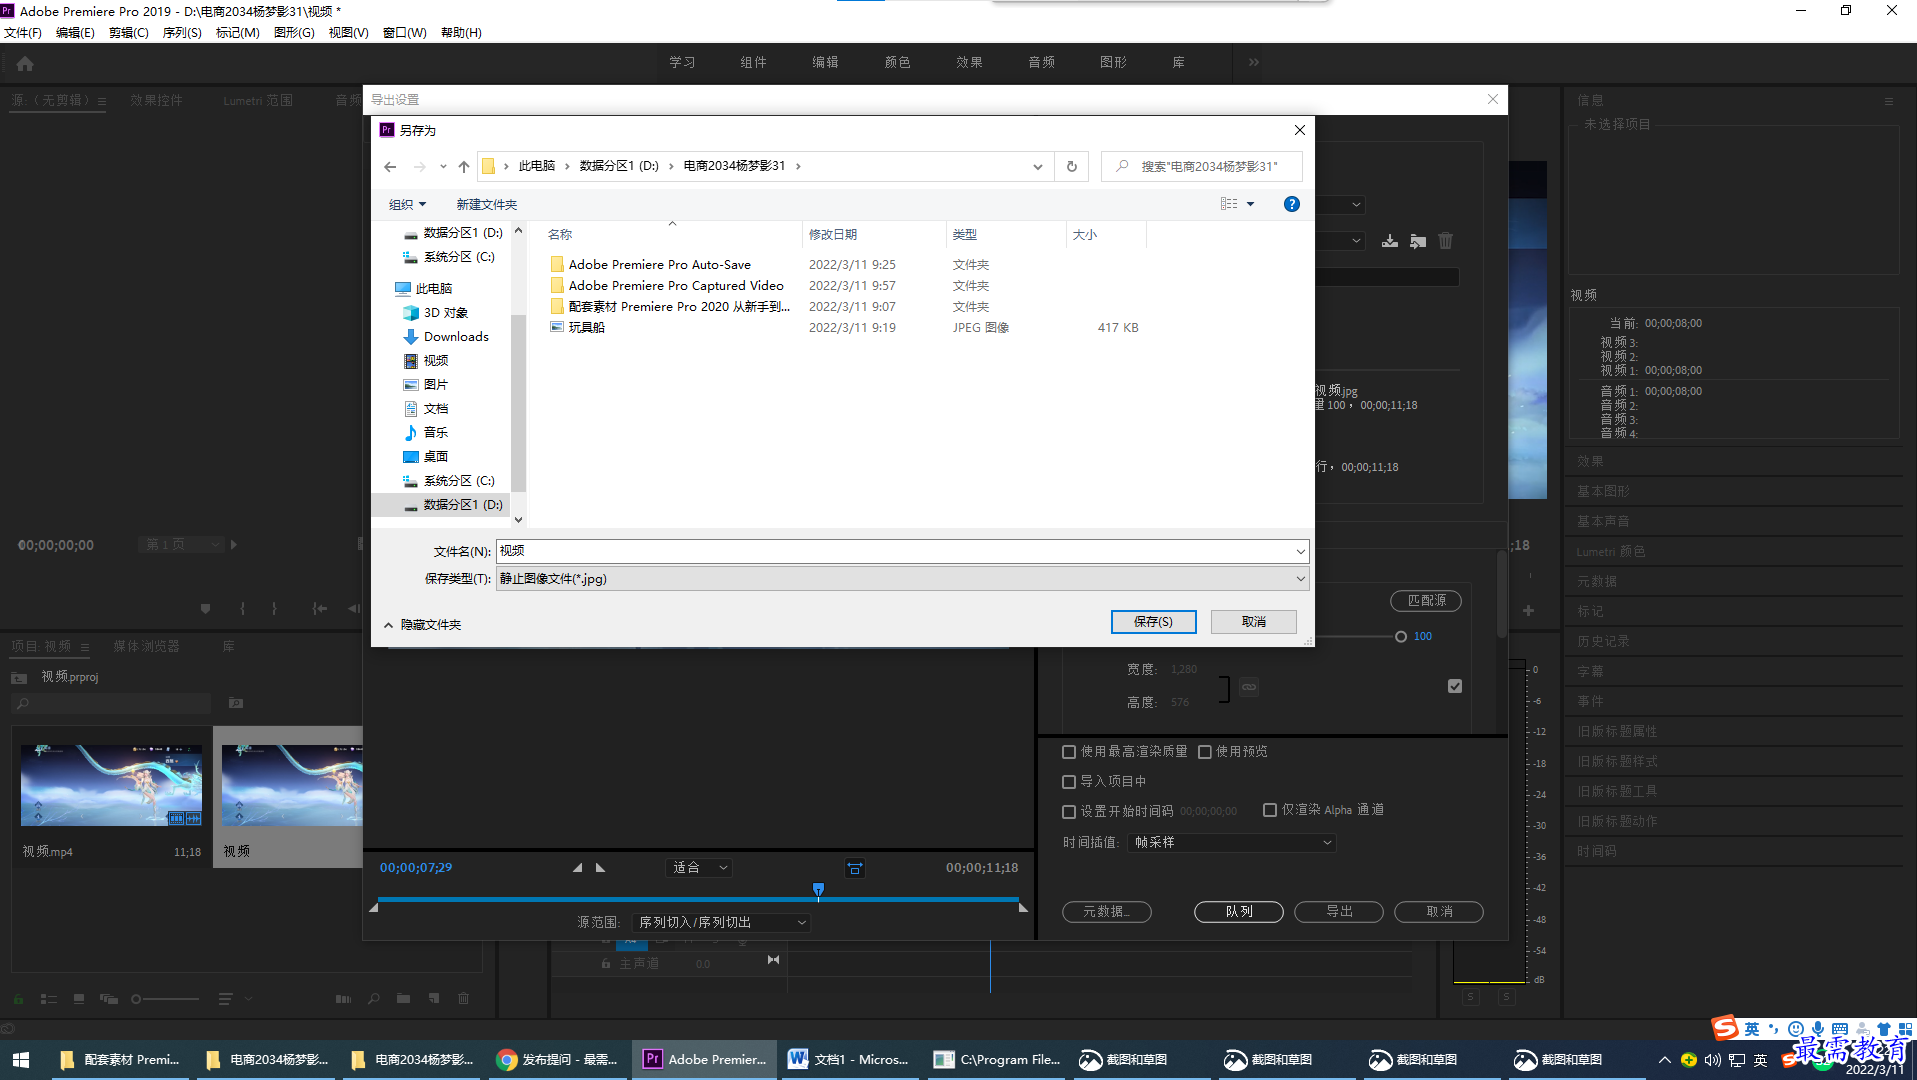Change the file view layout icon
Image resolution: width=1917 pixels, height=1080 pixels.
(x=1229, y=204)
